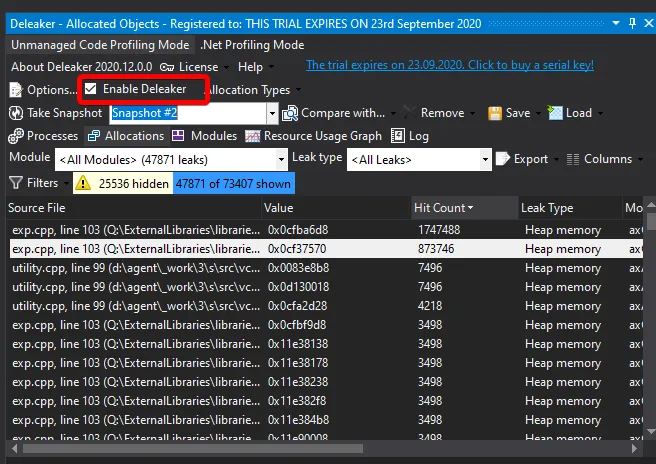Open the Allocations view tab

(126, 136)
